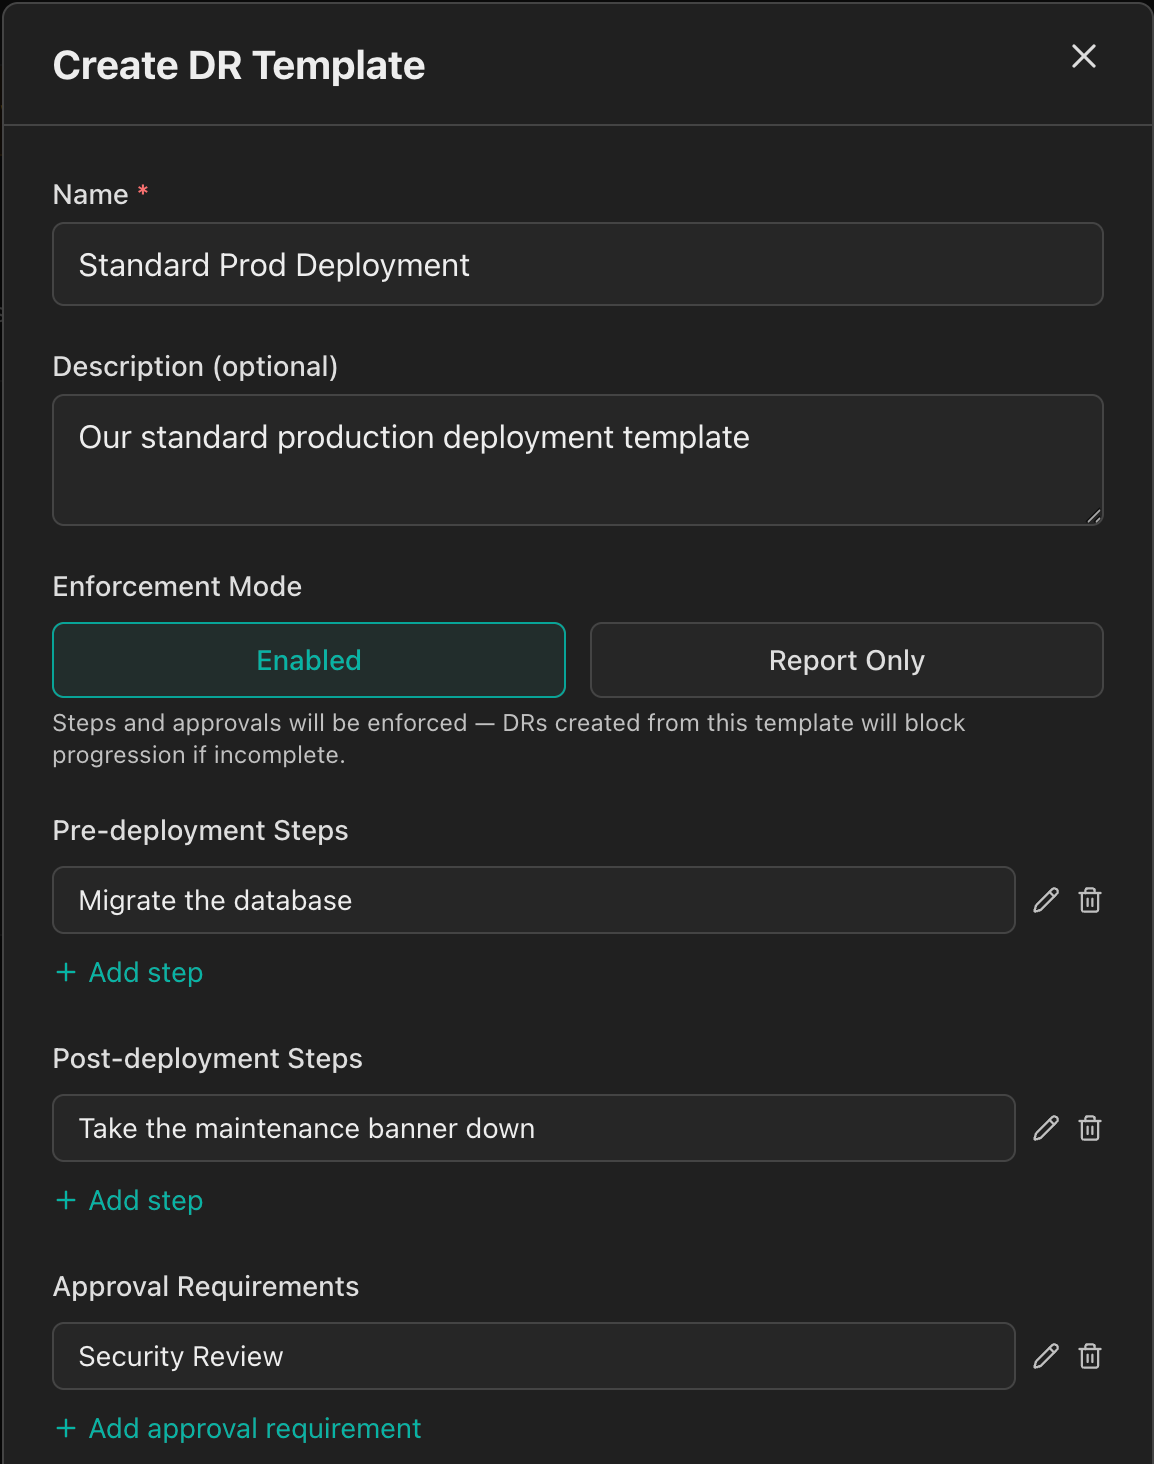Click the Enforcement Mode heading
The height and width of the screenshot is (1464, 1154).
[177, 586]
